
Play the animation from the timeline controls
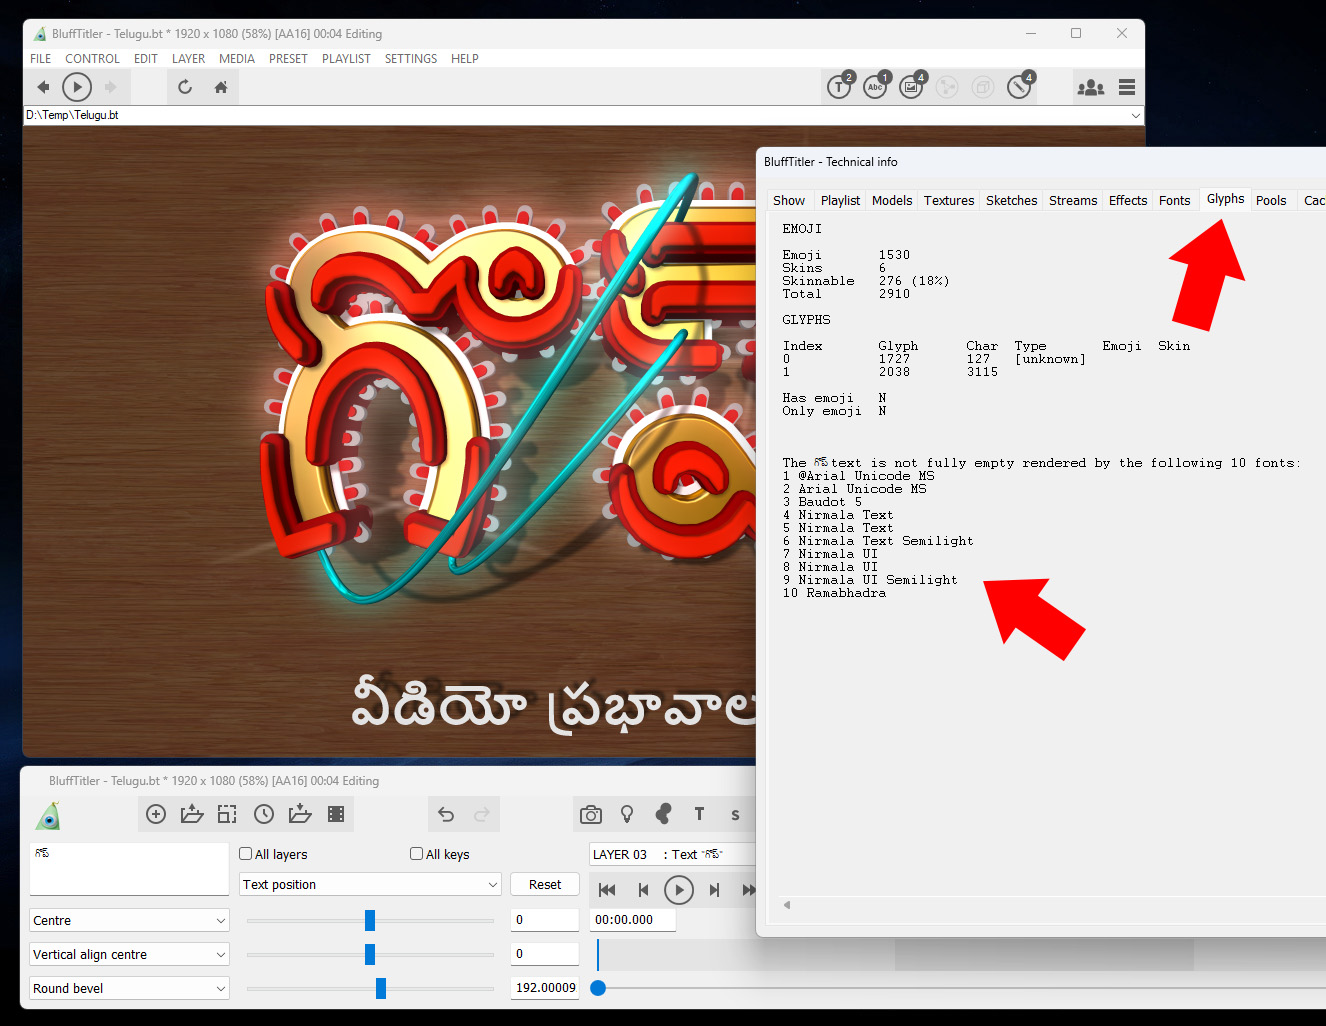(679, 890)
